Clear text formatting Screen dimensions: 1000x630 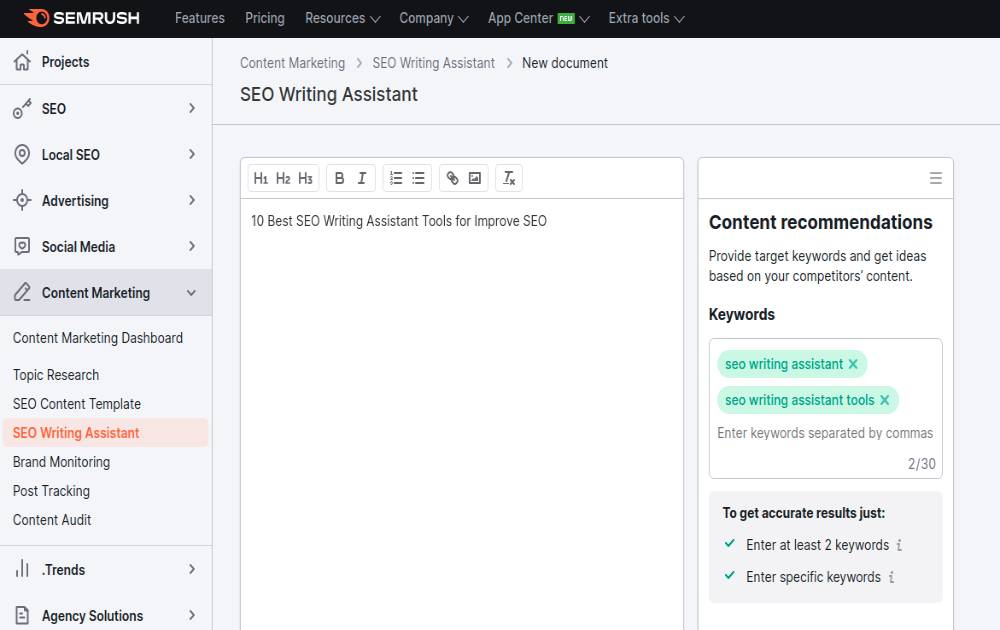(x=509, y=179)
